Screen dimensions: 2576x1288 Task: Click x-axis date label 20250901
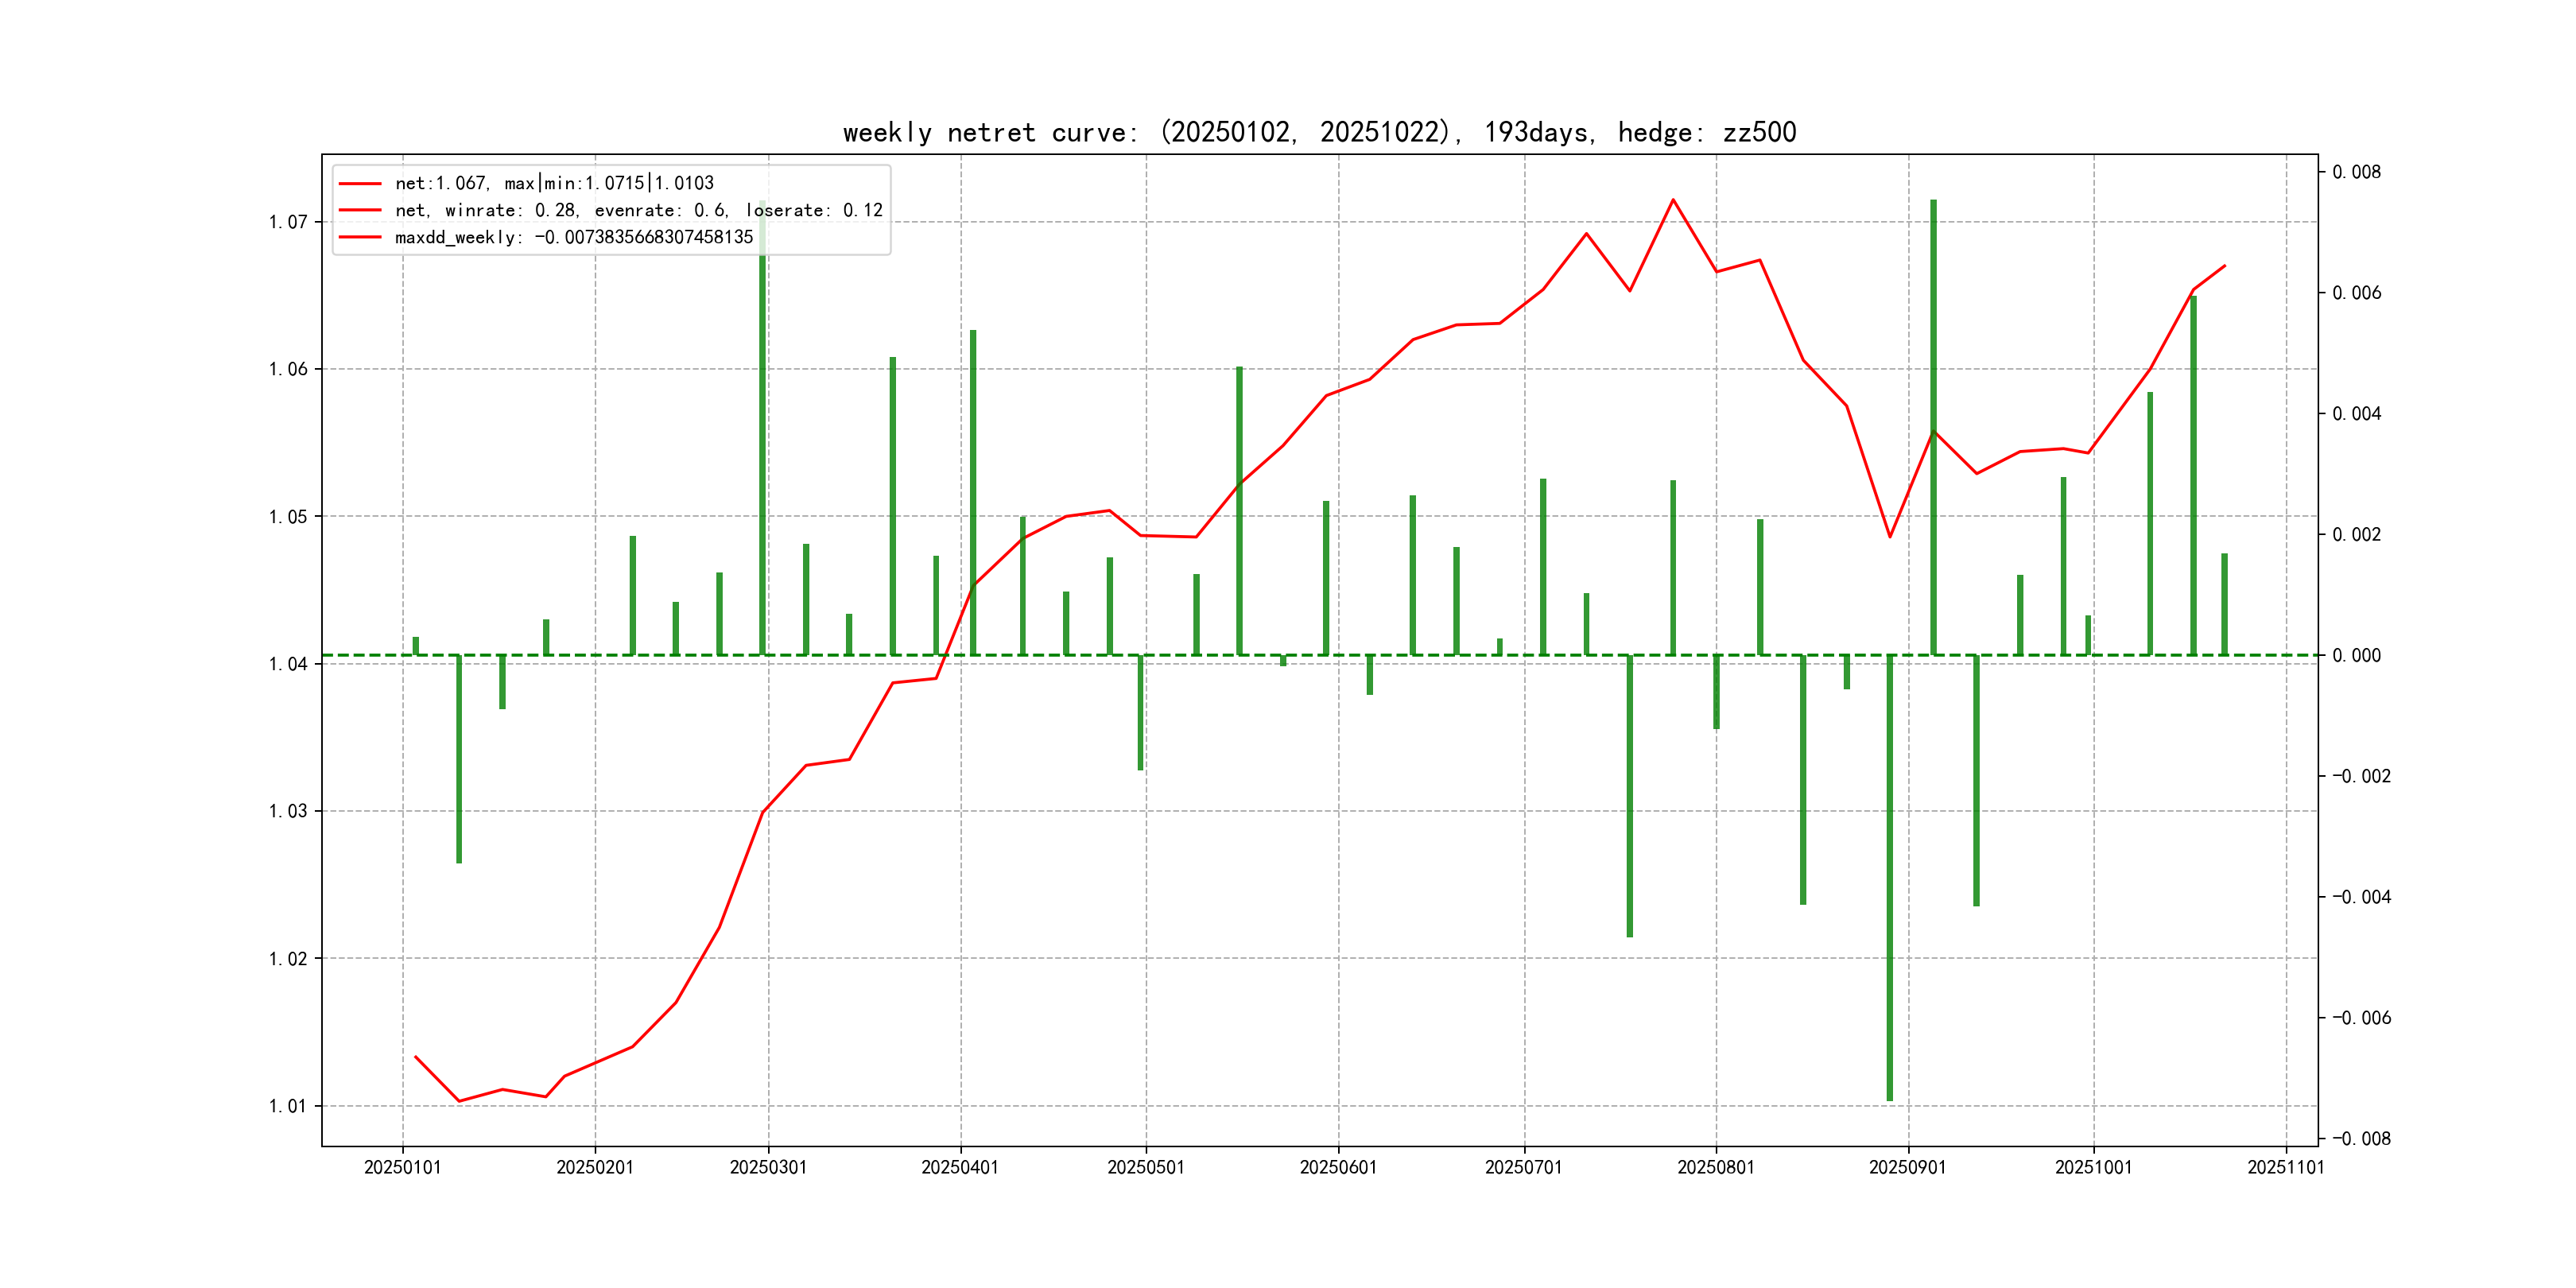(1907, 1167)
